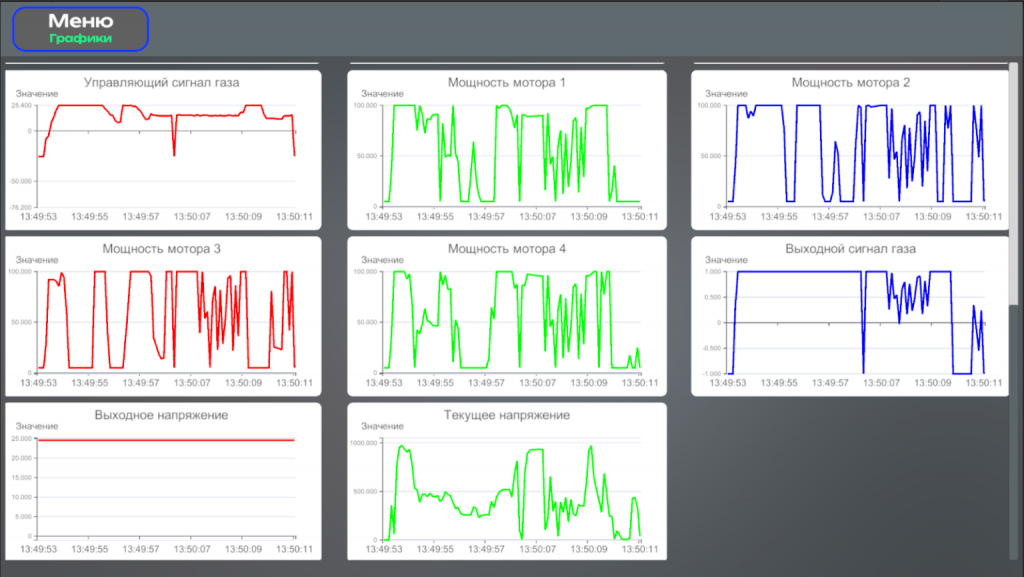The height and width of the screenshot is (577, 1024).
Task: Click the Мощность мотора 4 chart plot
Action: coord(510,320)
